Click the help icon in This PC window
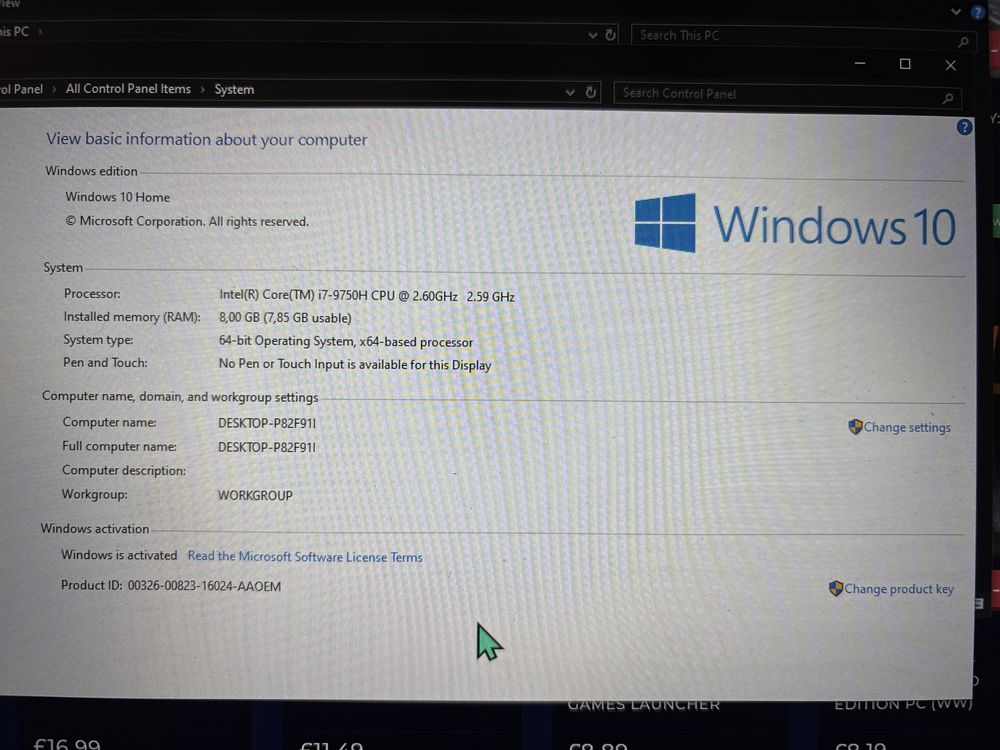The image size is (1000, 750). point(978,11)
